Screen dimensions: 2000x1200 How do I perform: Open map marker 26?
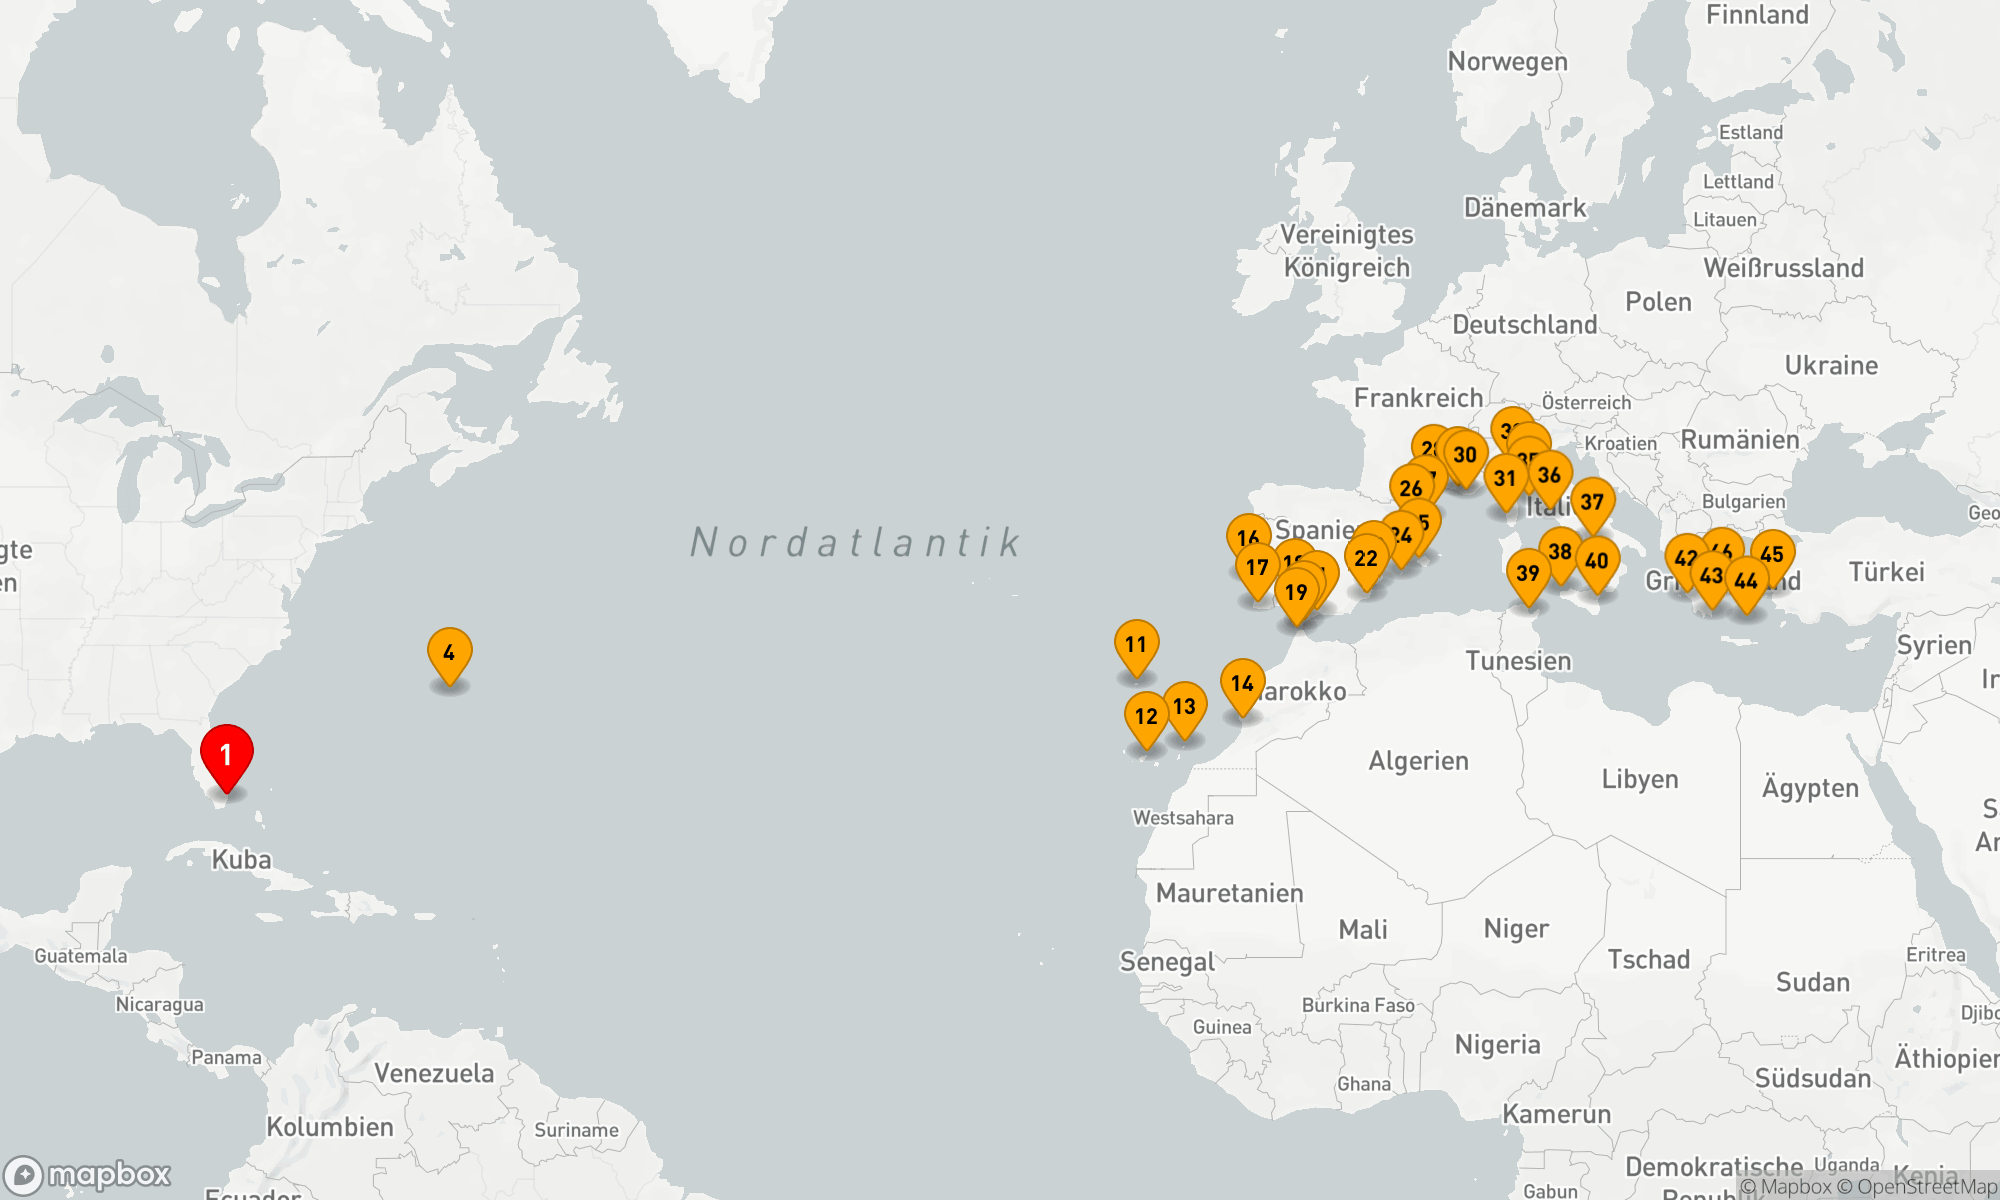[1411, 489]
